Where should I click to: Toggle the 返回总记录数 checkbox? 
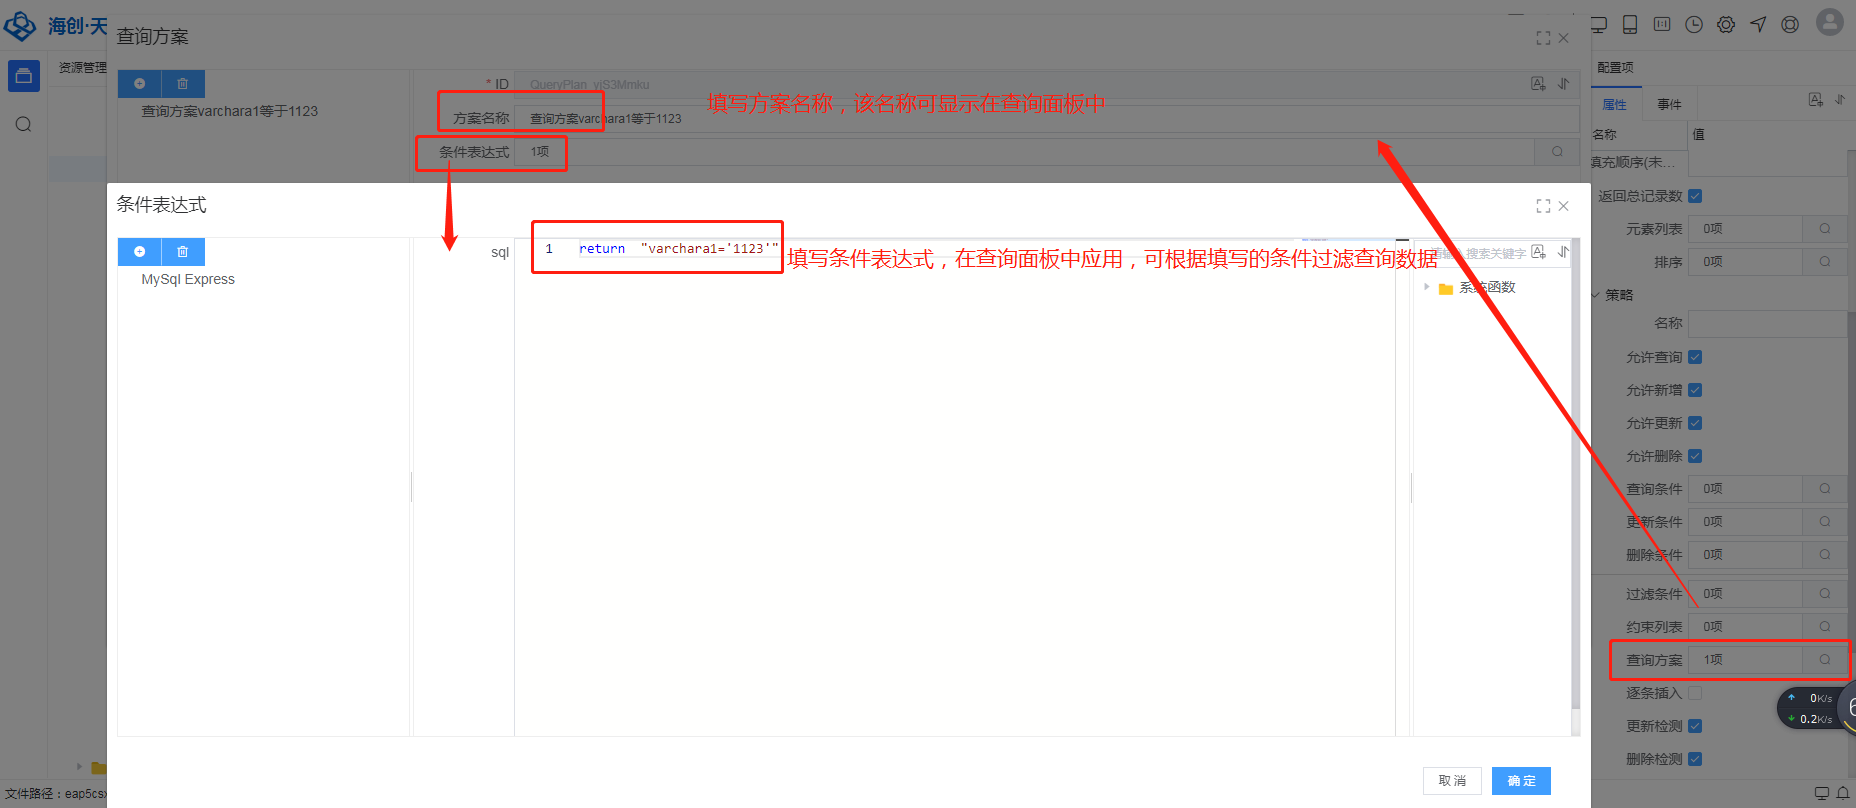coord(1695,196)
